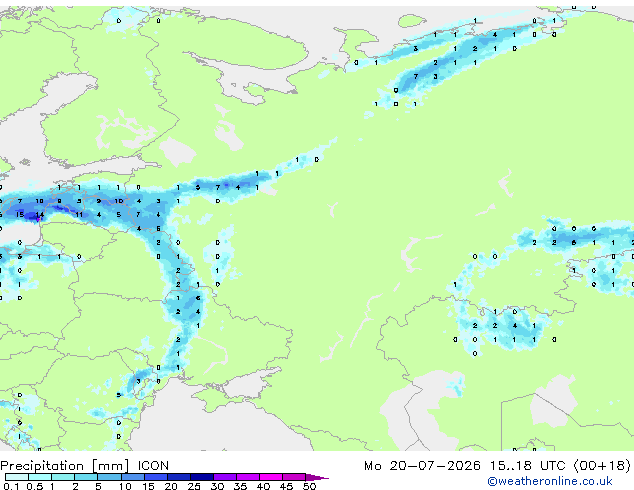Pick the 15–20 mm legend color box
Screen dimensions: 634x490
[x=155, y=477]
